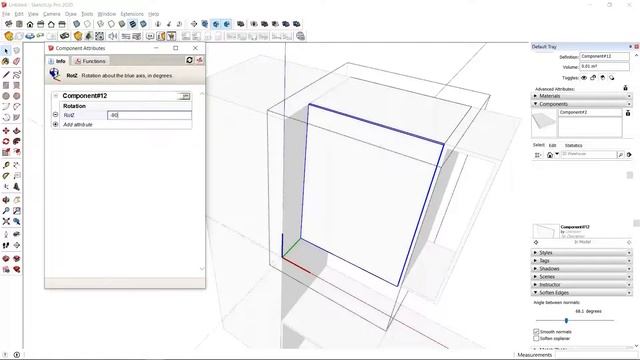Pick the Zoom magnifier tool
640x360 pixels.
point(6,211)
